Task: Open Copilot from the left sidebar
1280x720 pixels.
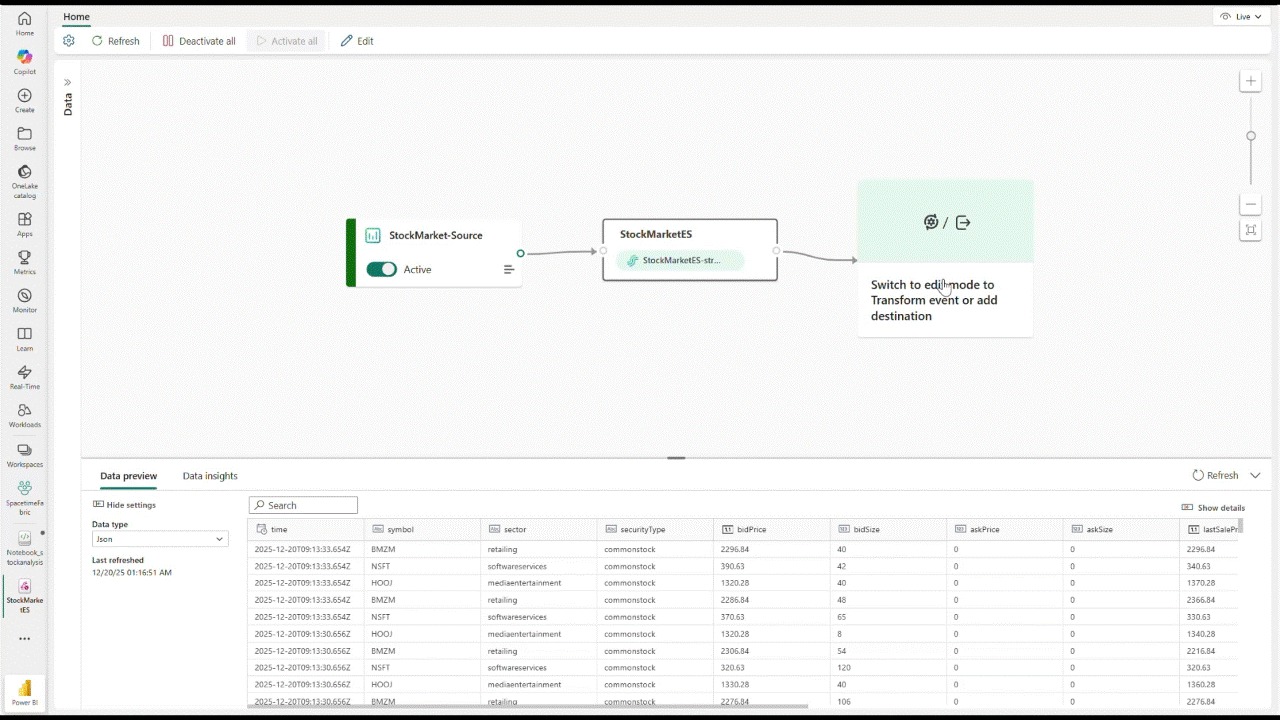Action: 24,62
